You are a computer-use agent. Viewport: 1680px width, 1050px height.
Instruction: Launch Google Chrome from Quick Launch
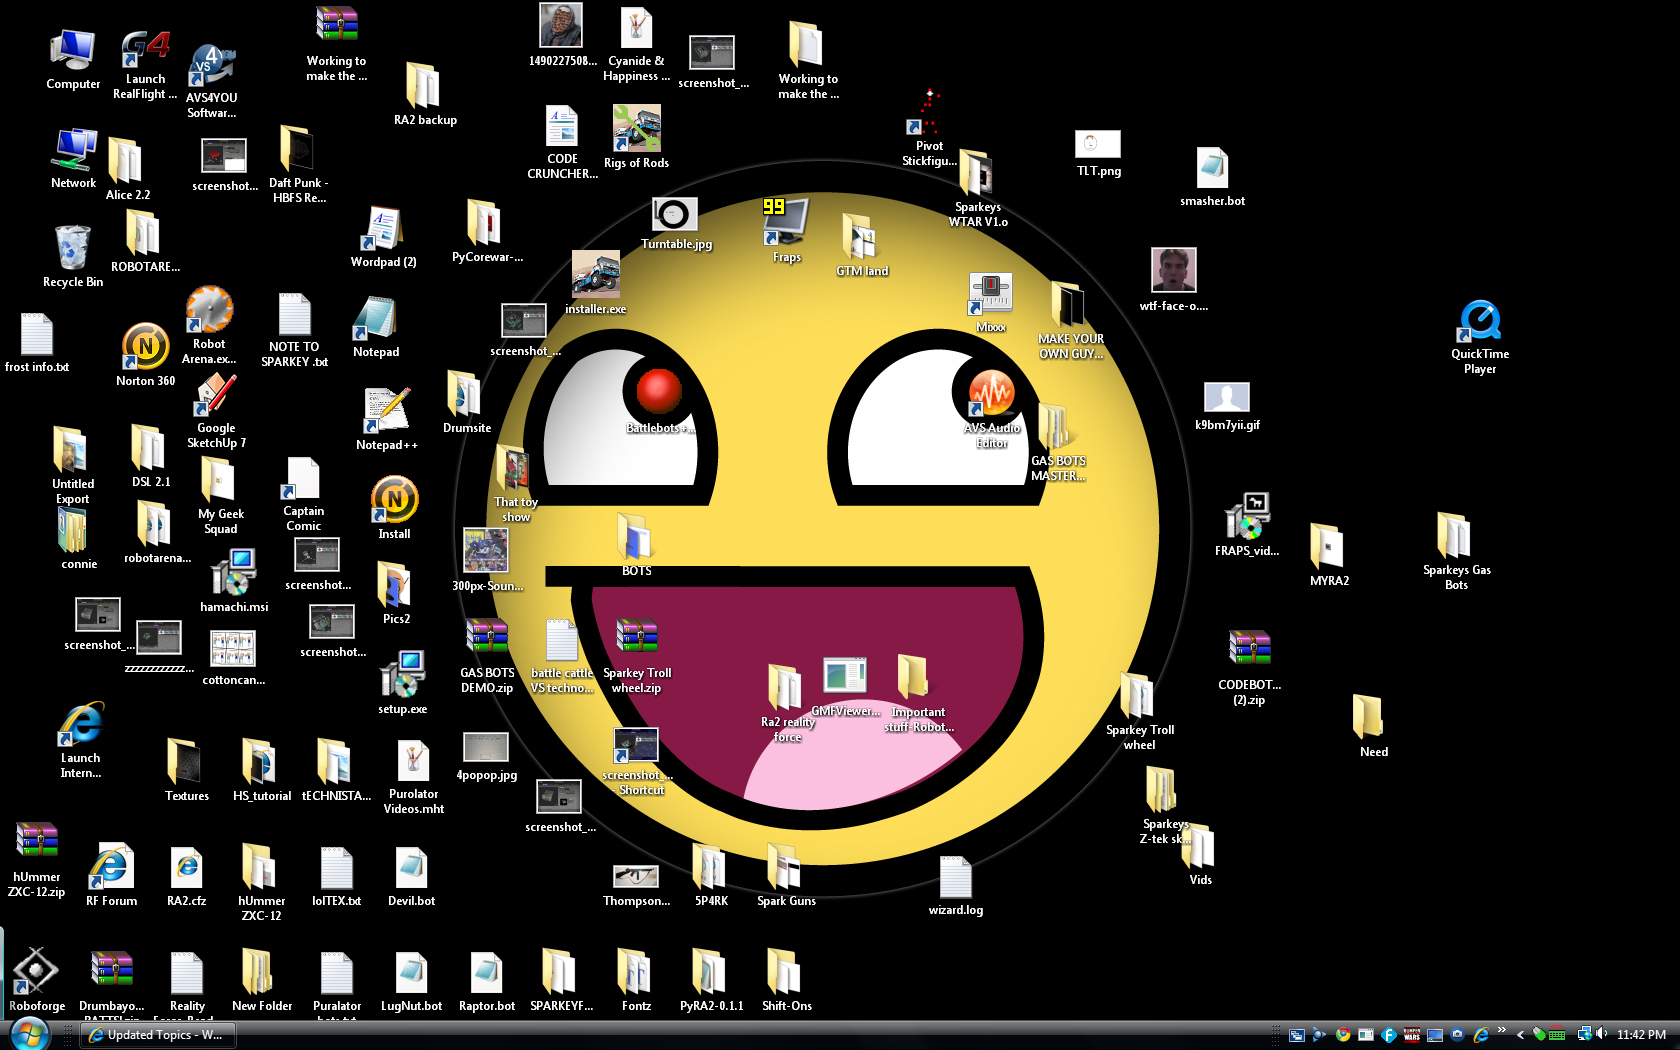tap(1342, 1035)
